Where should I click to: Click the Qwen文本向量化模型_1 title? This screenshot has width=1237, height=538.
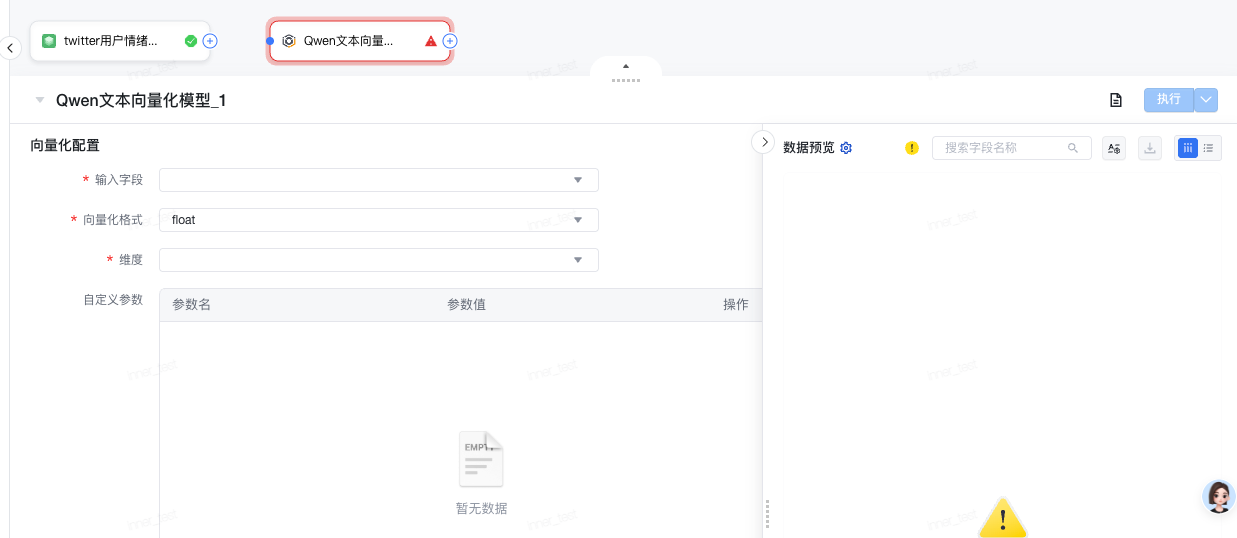141,100
